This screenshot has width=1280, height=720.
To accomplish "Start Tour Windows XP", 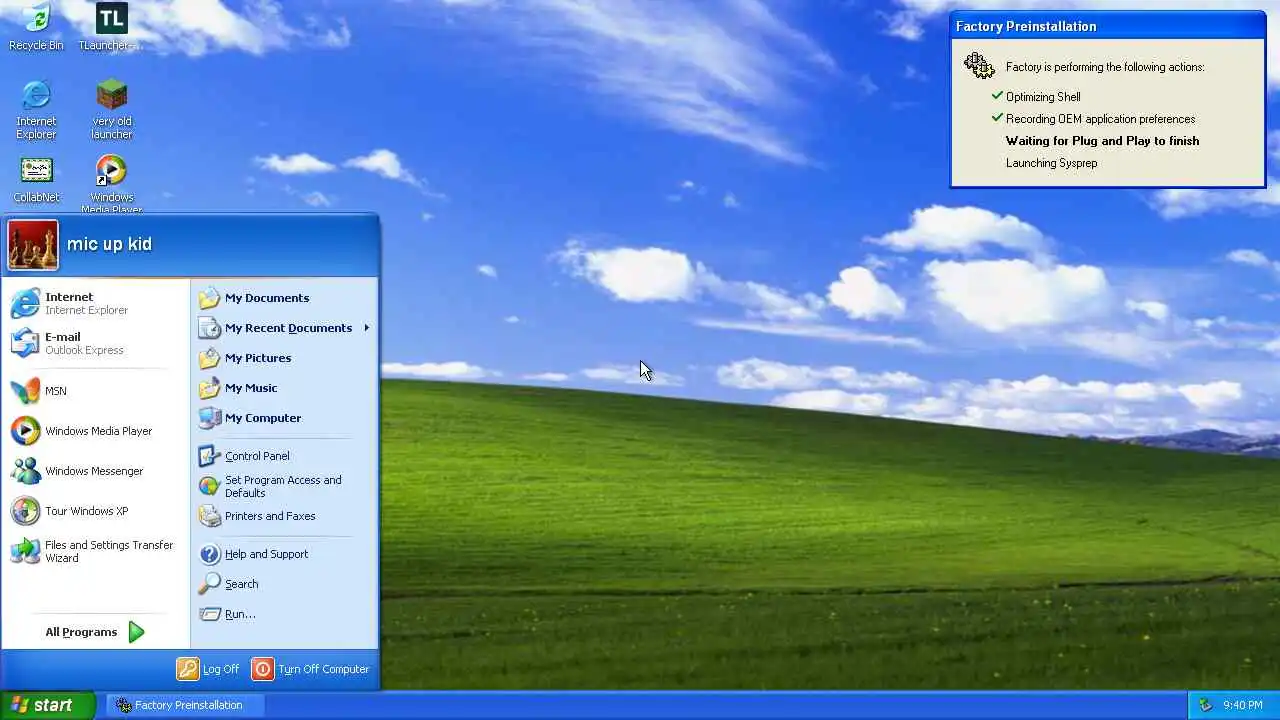I will click(x=95, y=511).
